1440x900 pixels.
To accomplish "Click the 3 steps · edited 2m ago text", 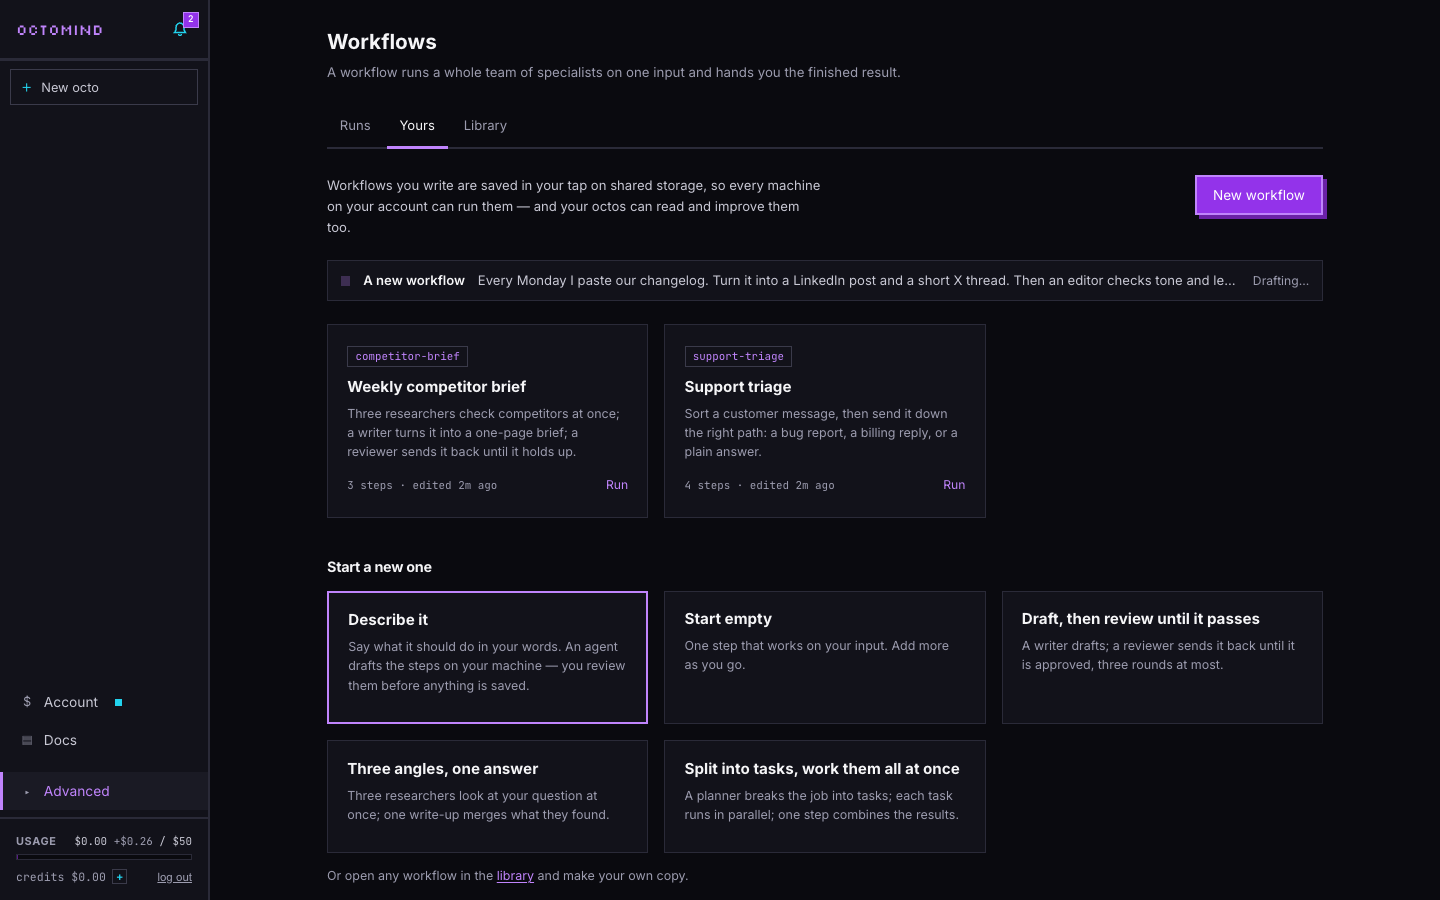I will tap(422, 486).
